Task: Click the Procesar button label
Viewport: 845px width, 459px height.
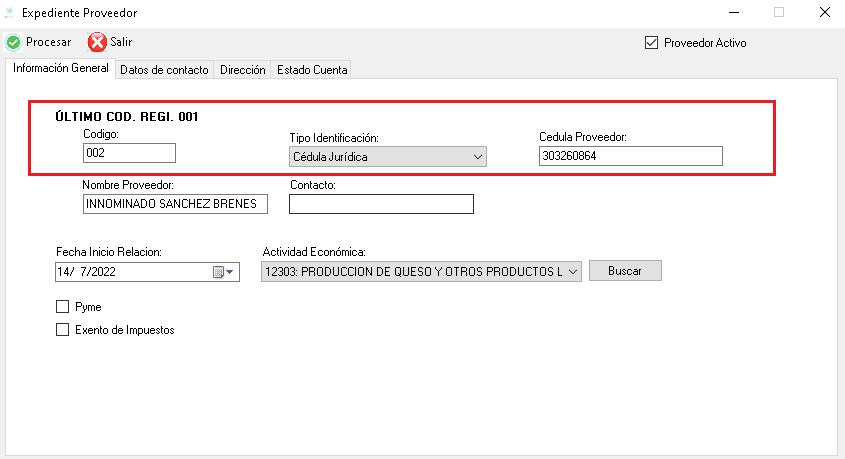Action: (49, 42)
